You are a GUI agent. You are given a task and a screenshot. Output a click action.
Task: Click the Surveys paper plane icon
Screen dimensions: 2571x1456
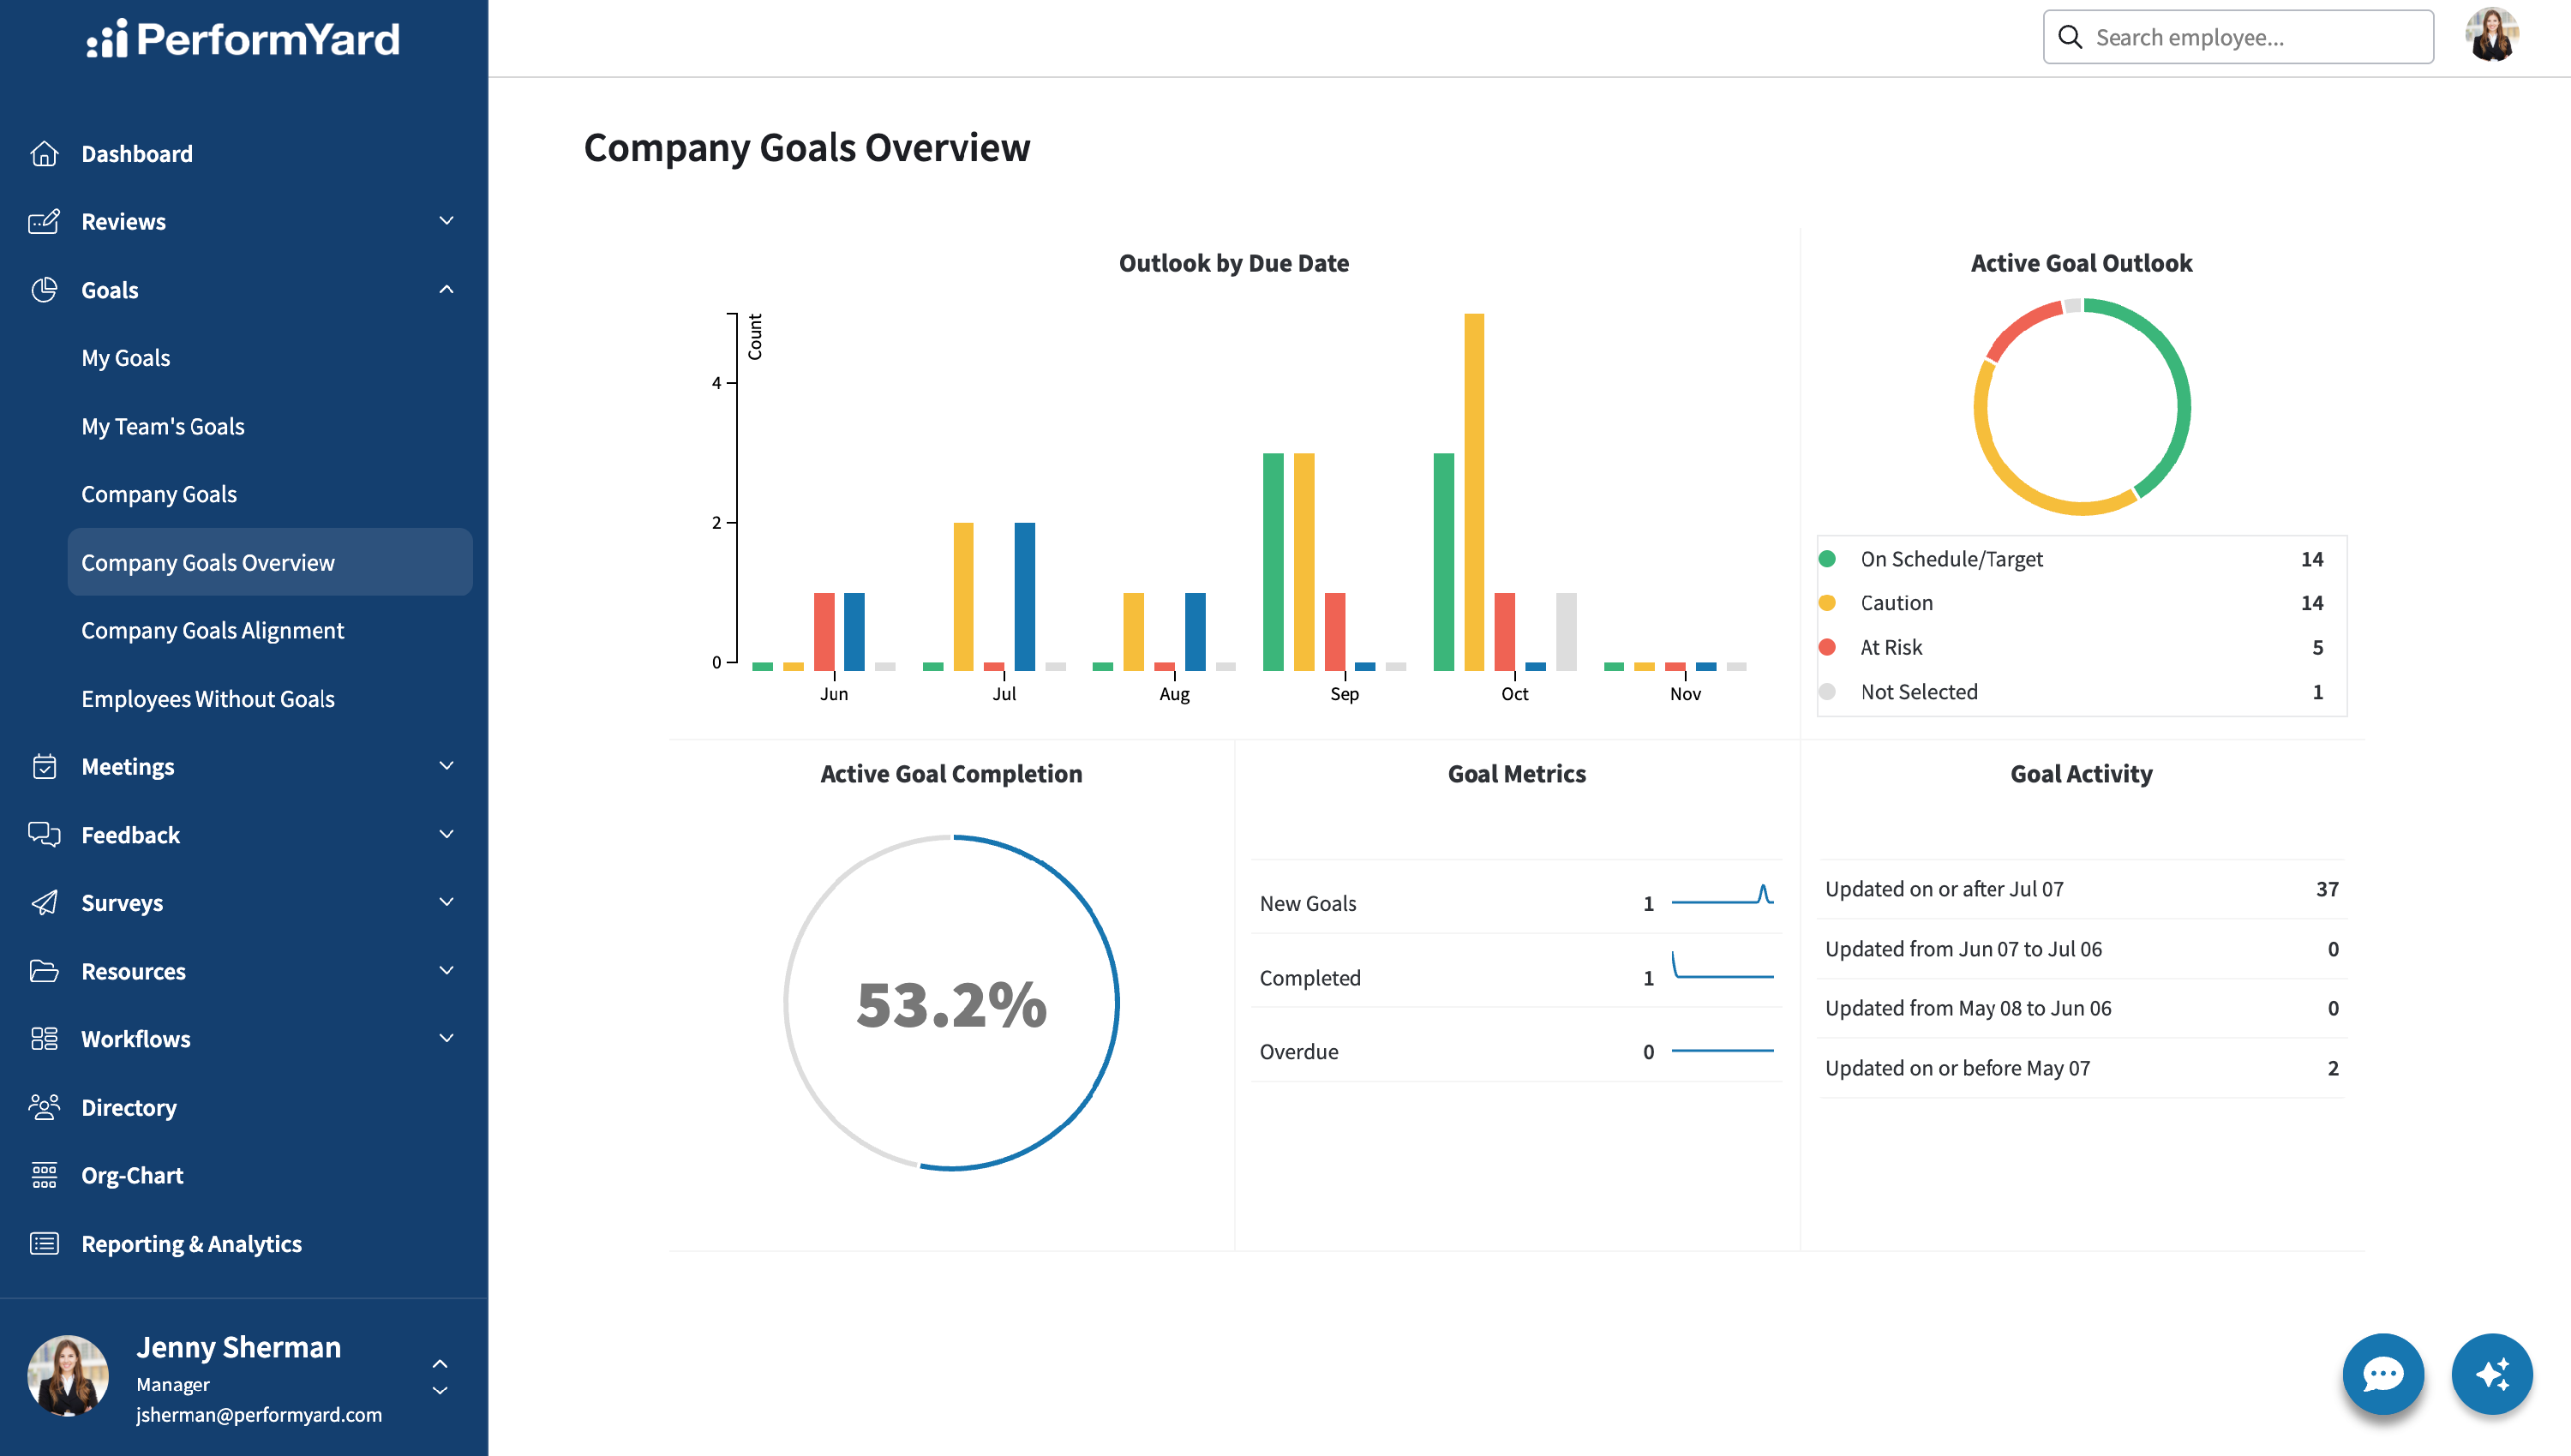pyautogui.click(x=44, y=902)
